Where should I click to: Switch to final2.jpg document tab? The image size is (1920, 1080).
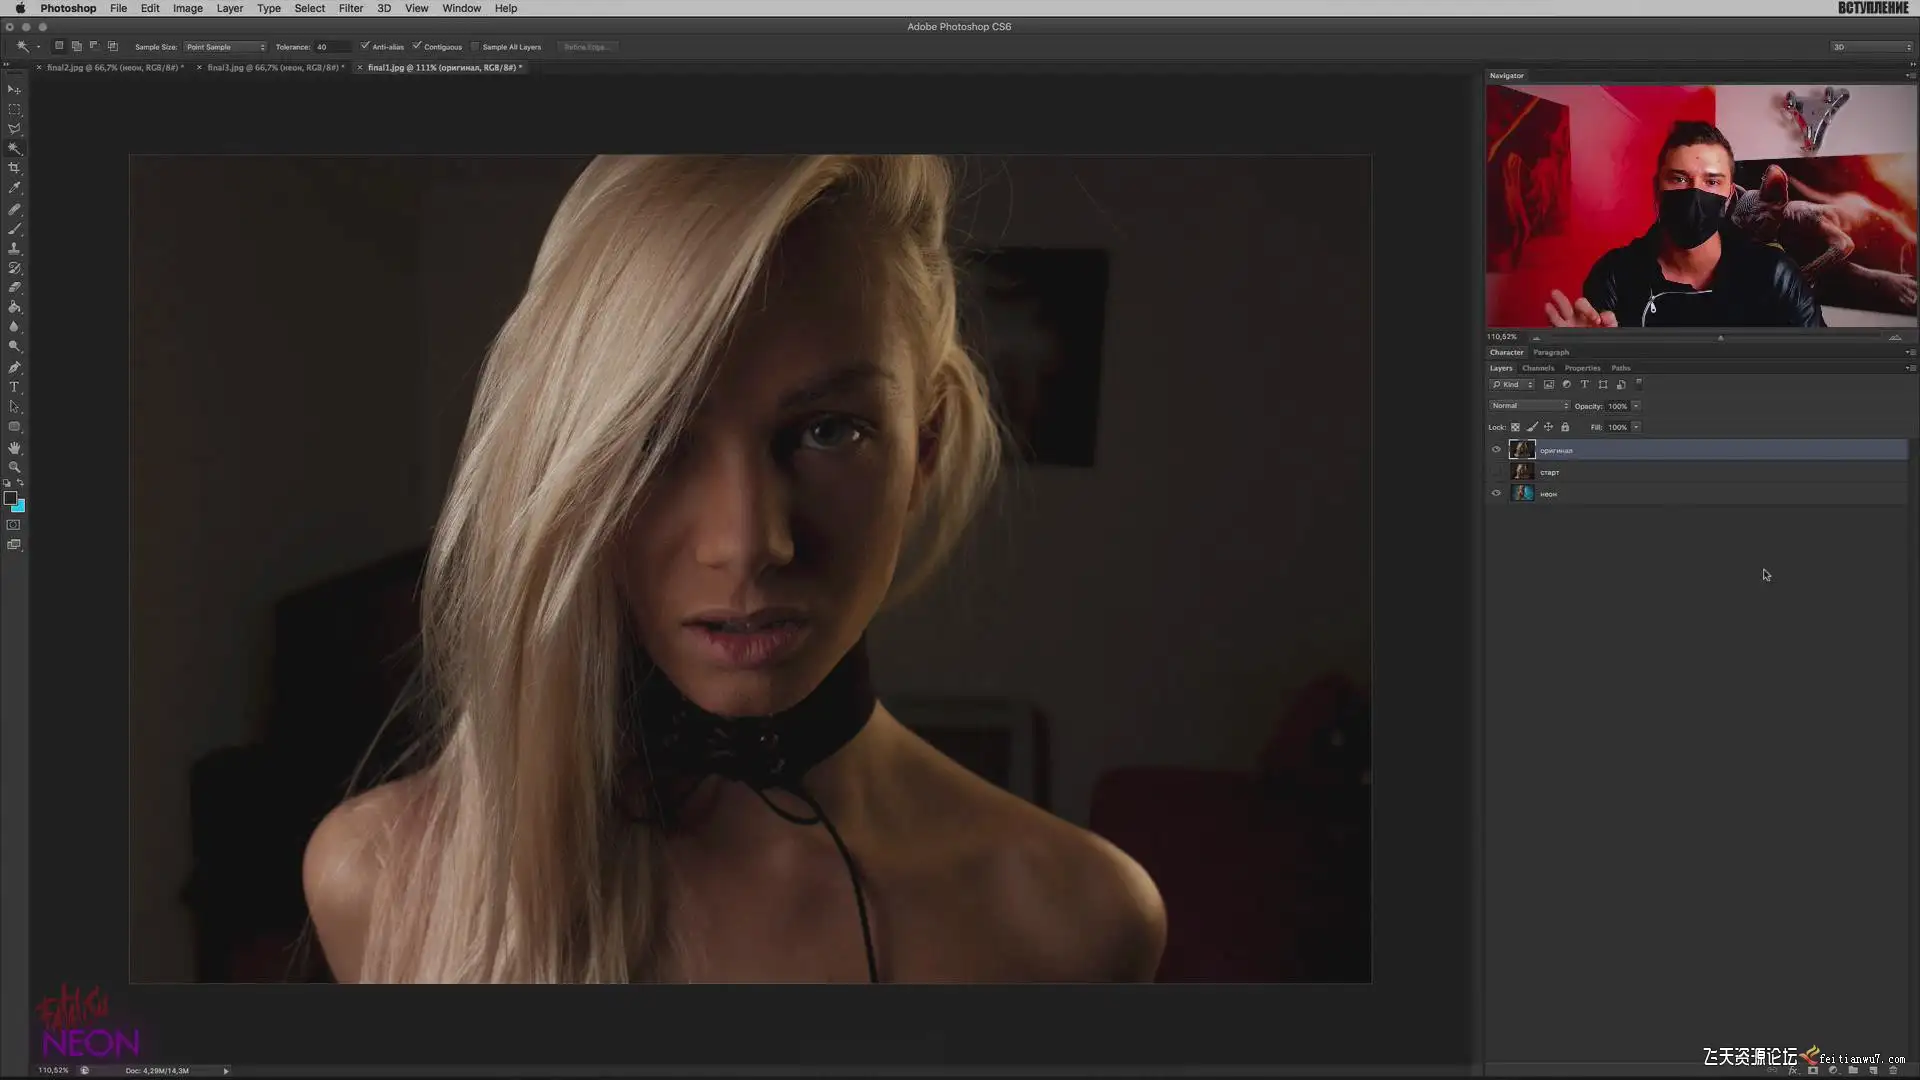coord(113,67)
